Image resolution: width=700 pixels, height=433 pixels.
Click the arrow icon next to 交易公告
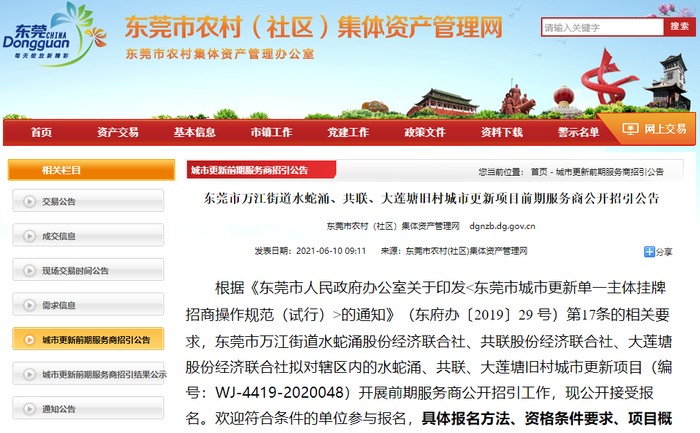click(x=29, y=201)
